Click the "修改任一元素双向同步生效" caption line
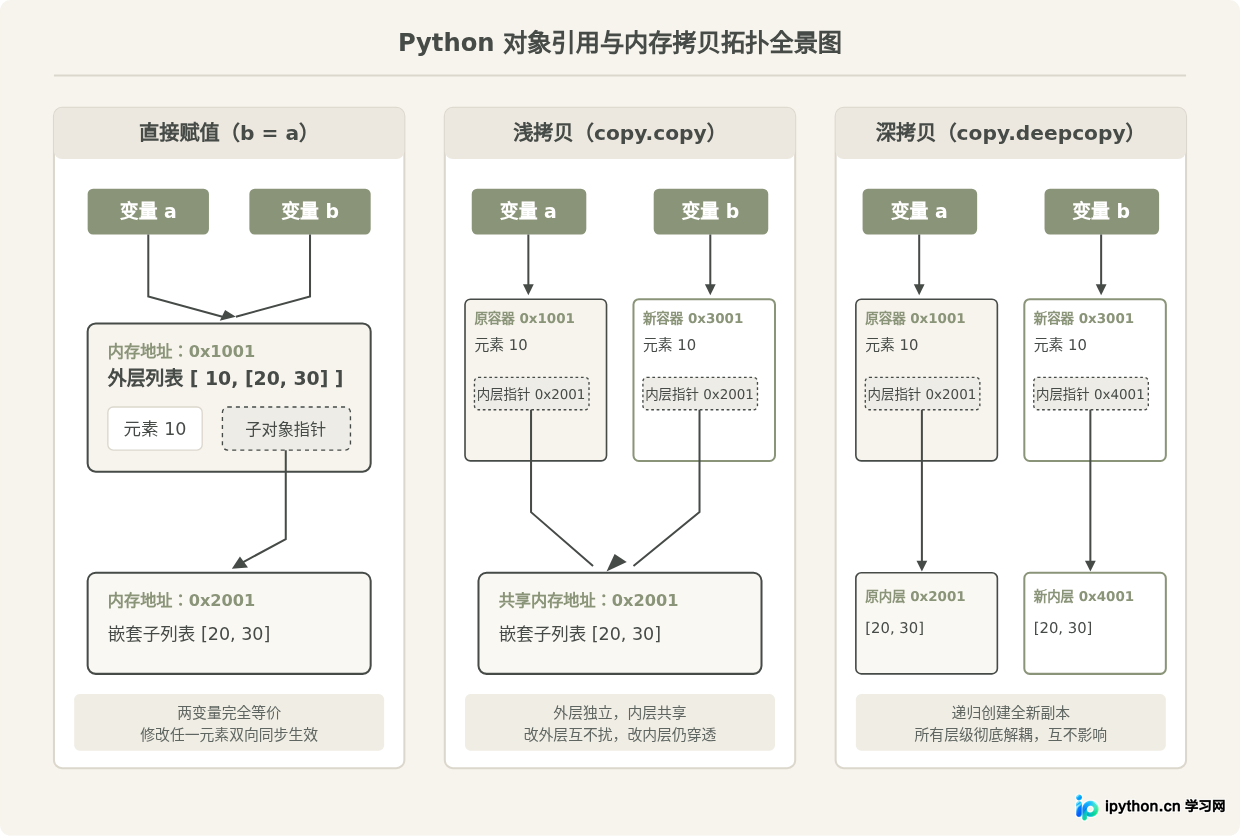 click(229, 735)
